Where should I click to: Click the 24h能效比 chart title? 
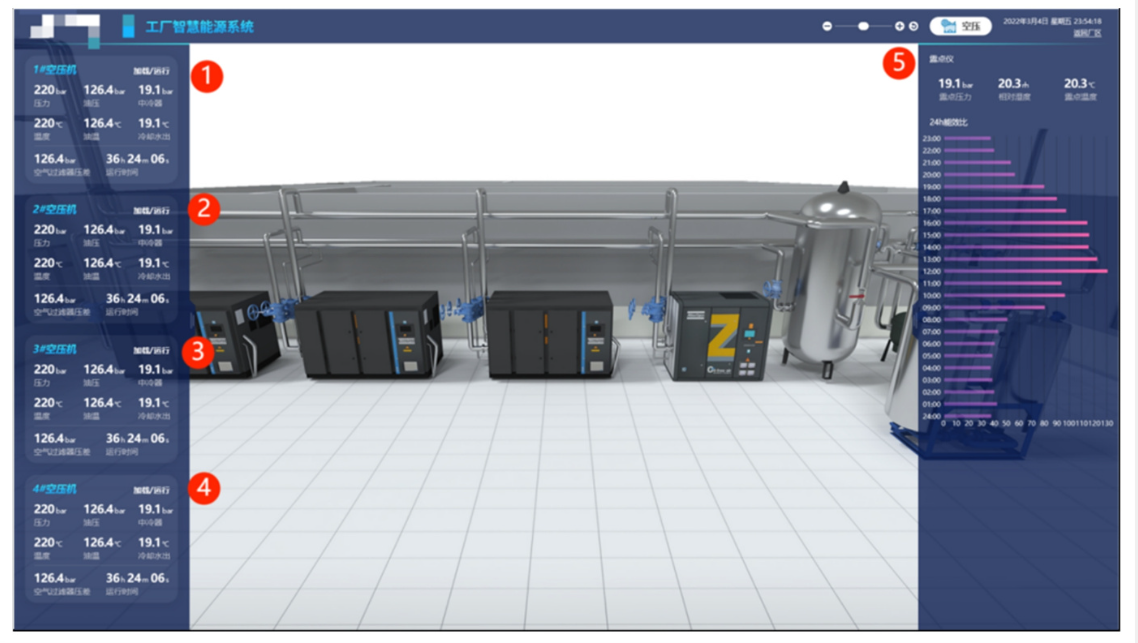(x=949, y=122)
